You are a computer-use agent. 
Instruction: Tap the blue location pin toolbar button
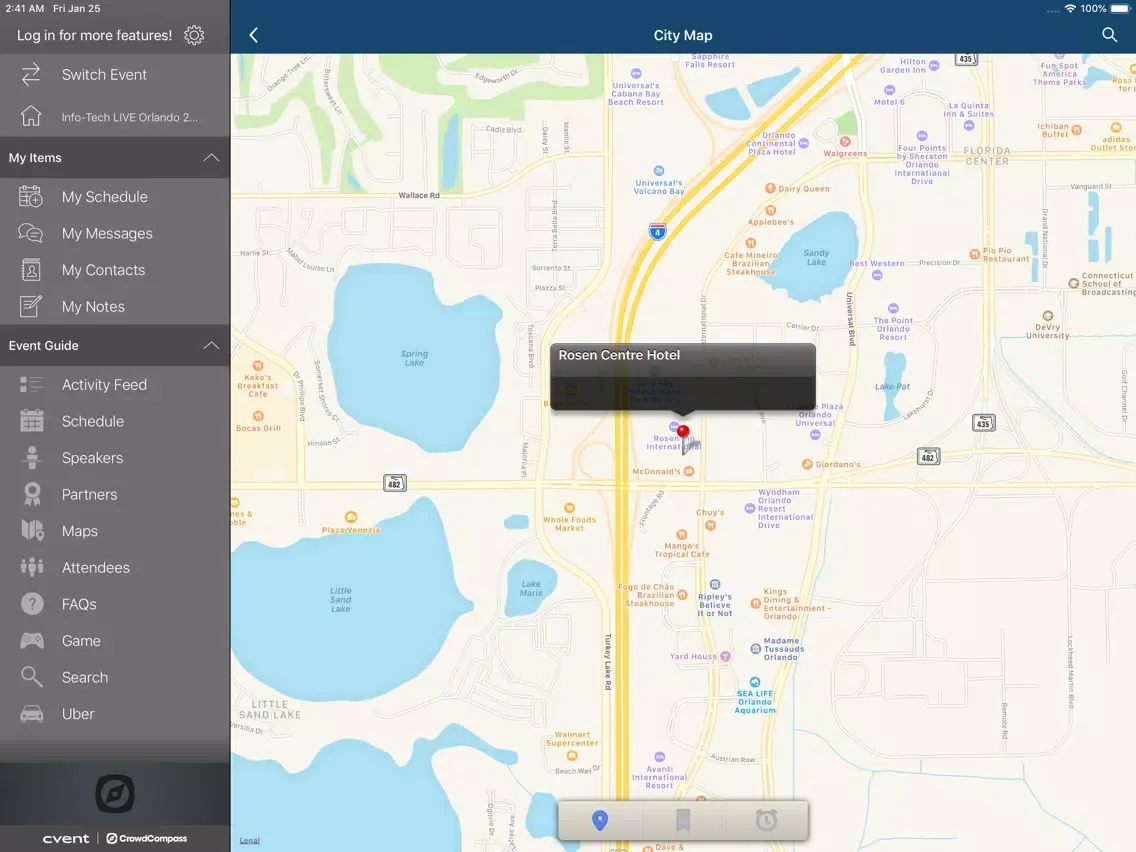coord(599,820)
